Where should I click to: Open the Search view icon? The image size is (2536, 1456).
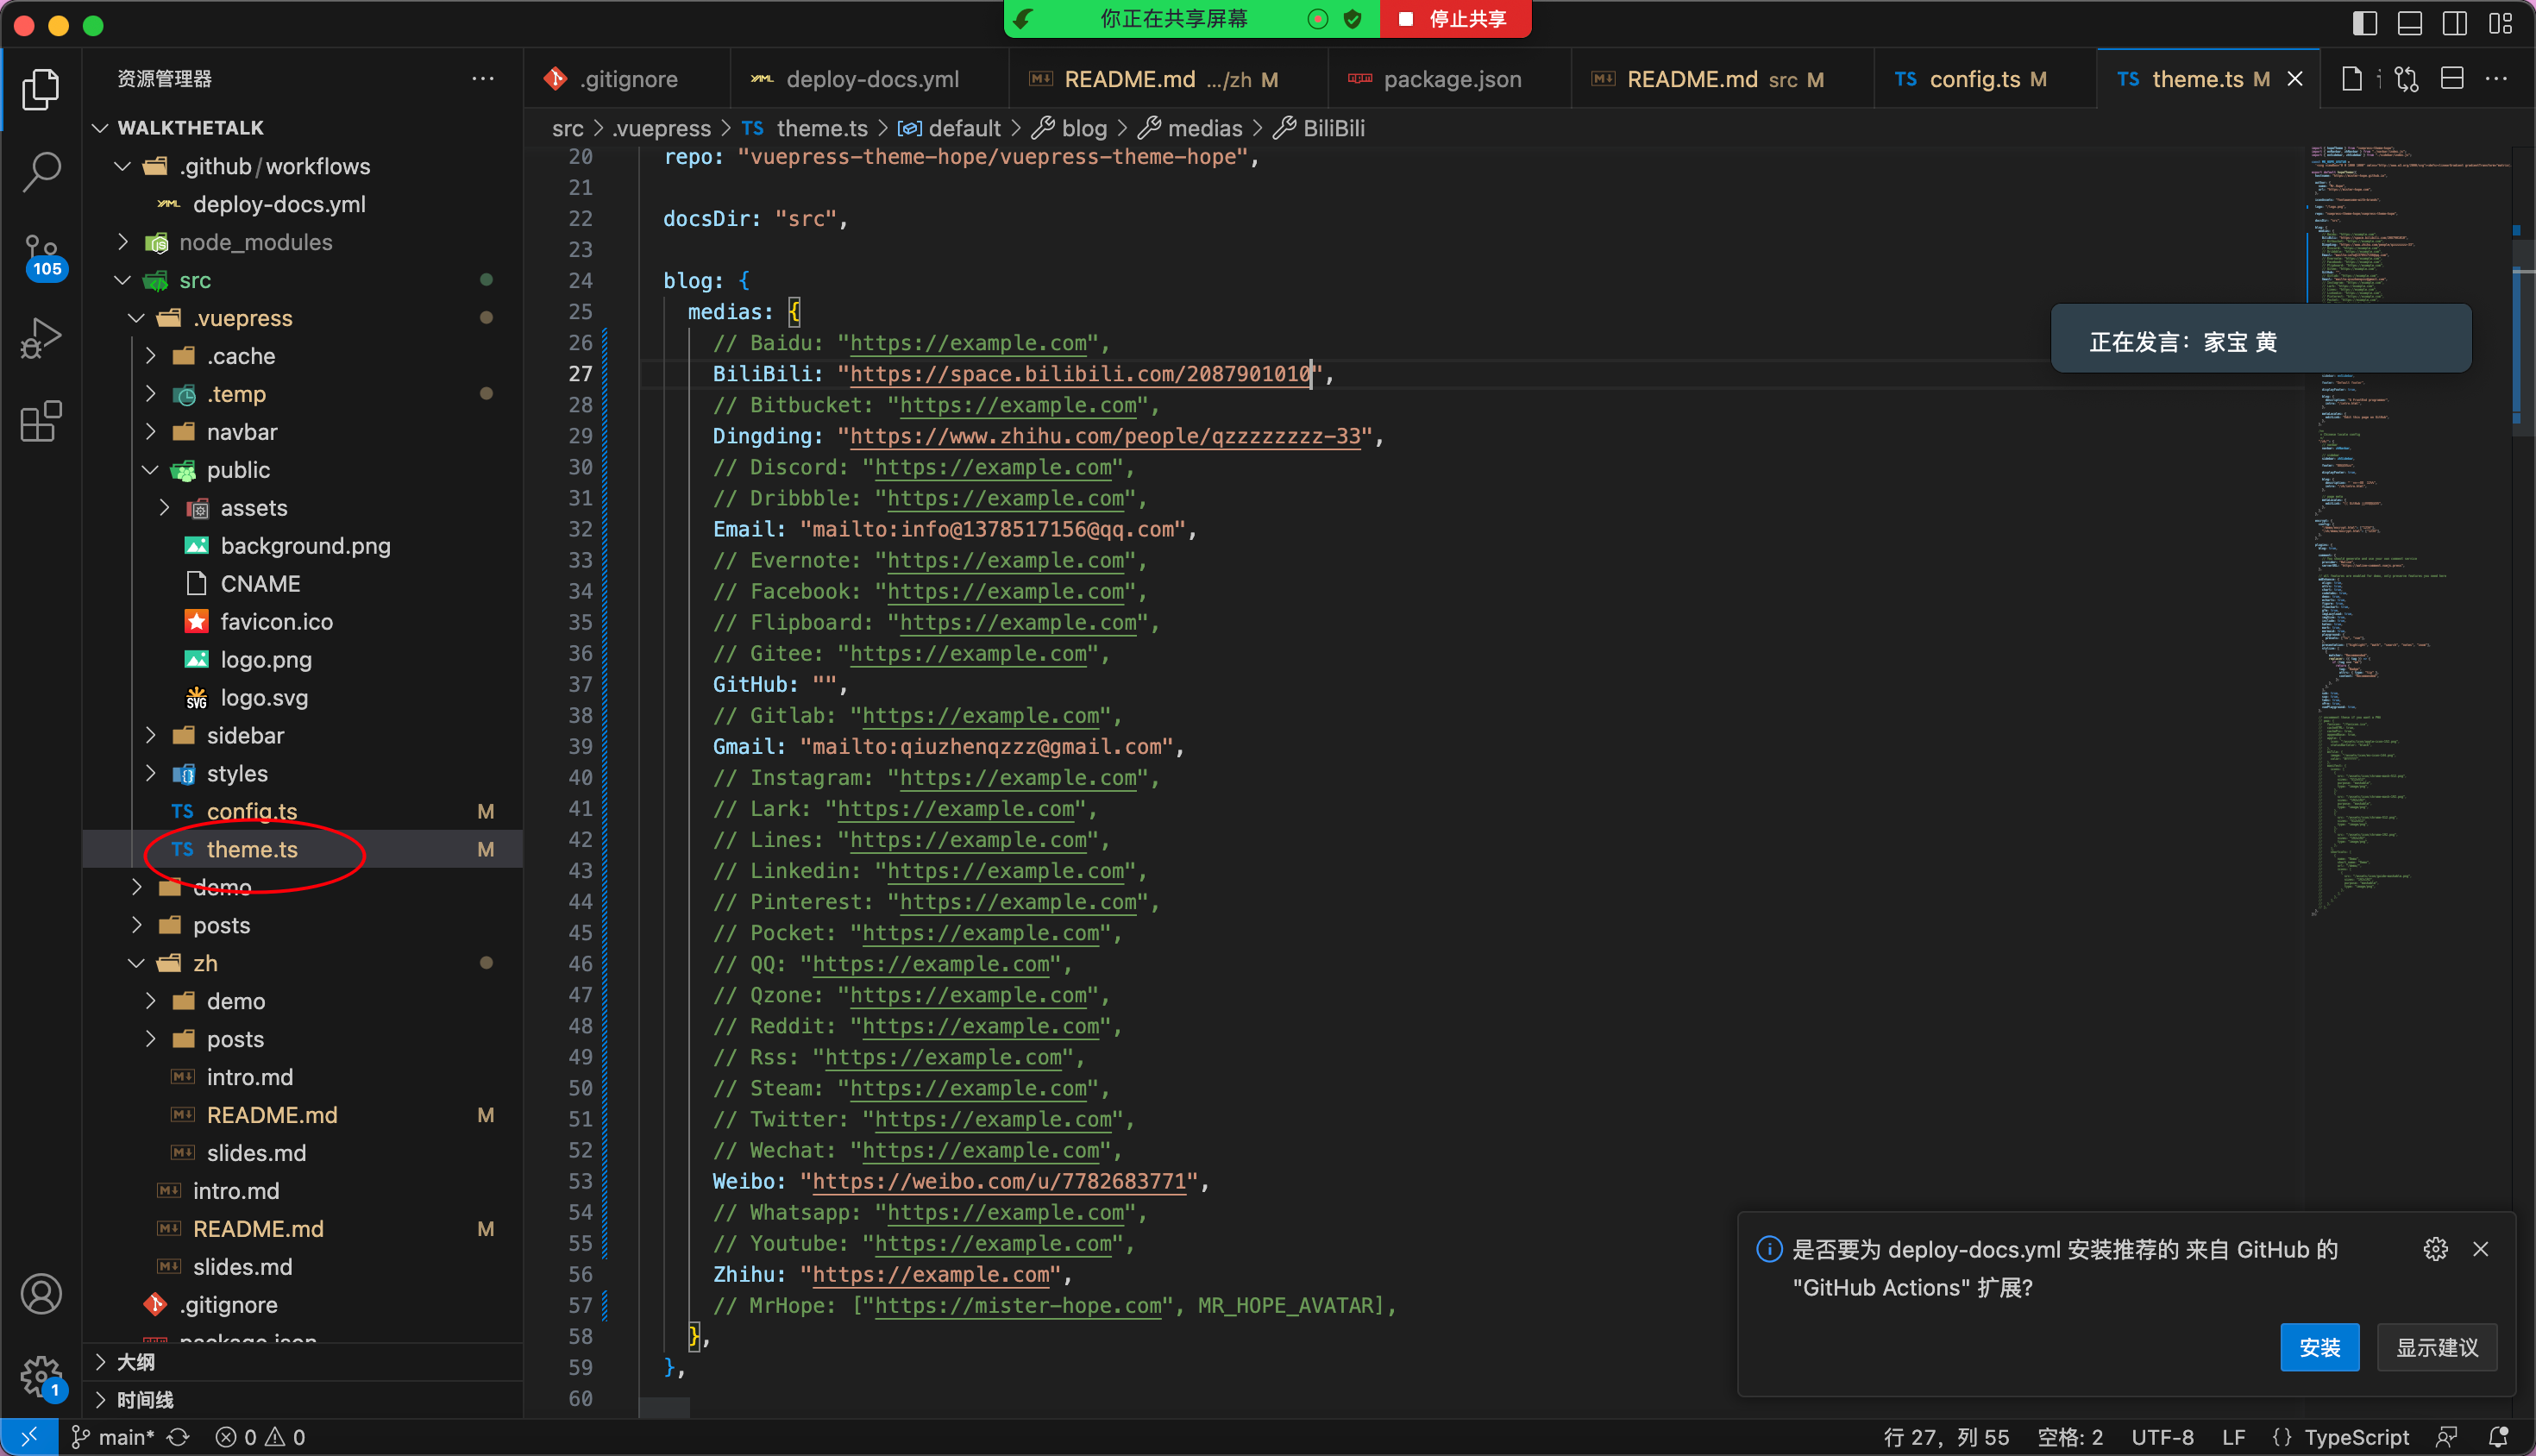click(x=41, y=172)
